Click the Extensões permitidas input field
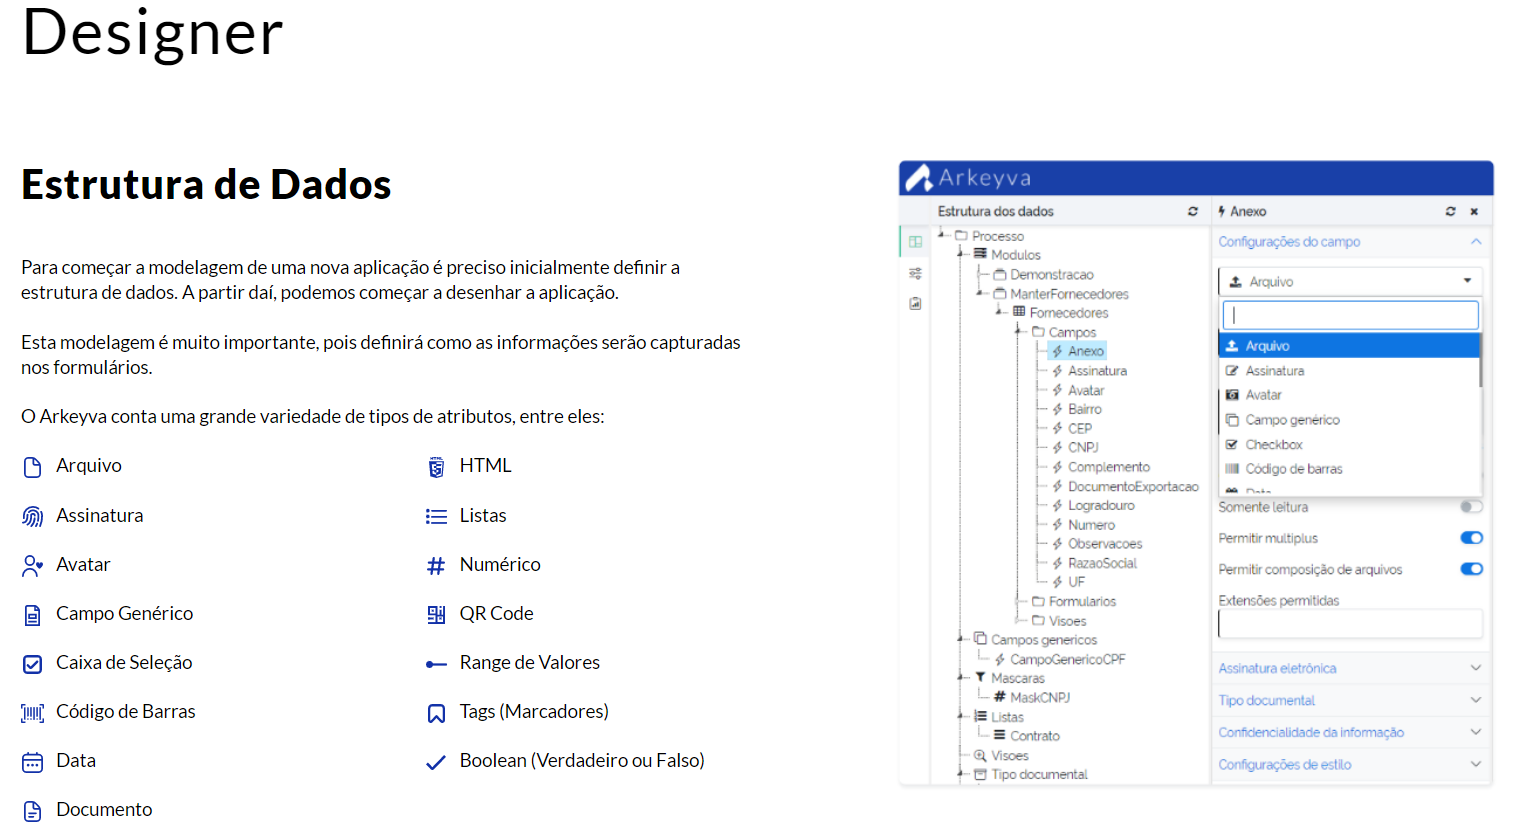Viewport: 1525px width, 826px height. (x=1350, y=623)
